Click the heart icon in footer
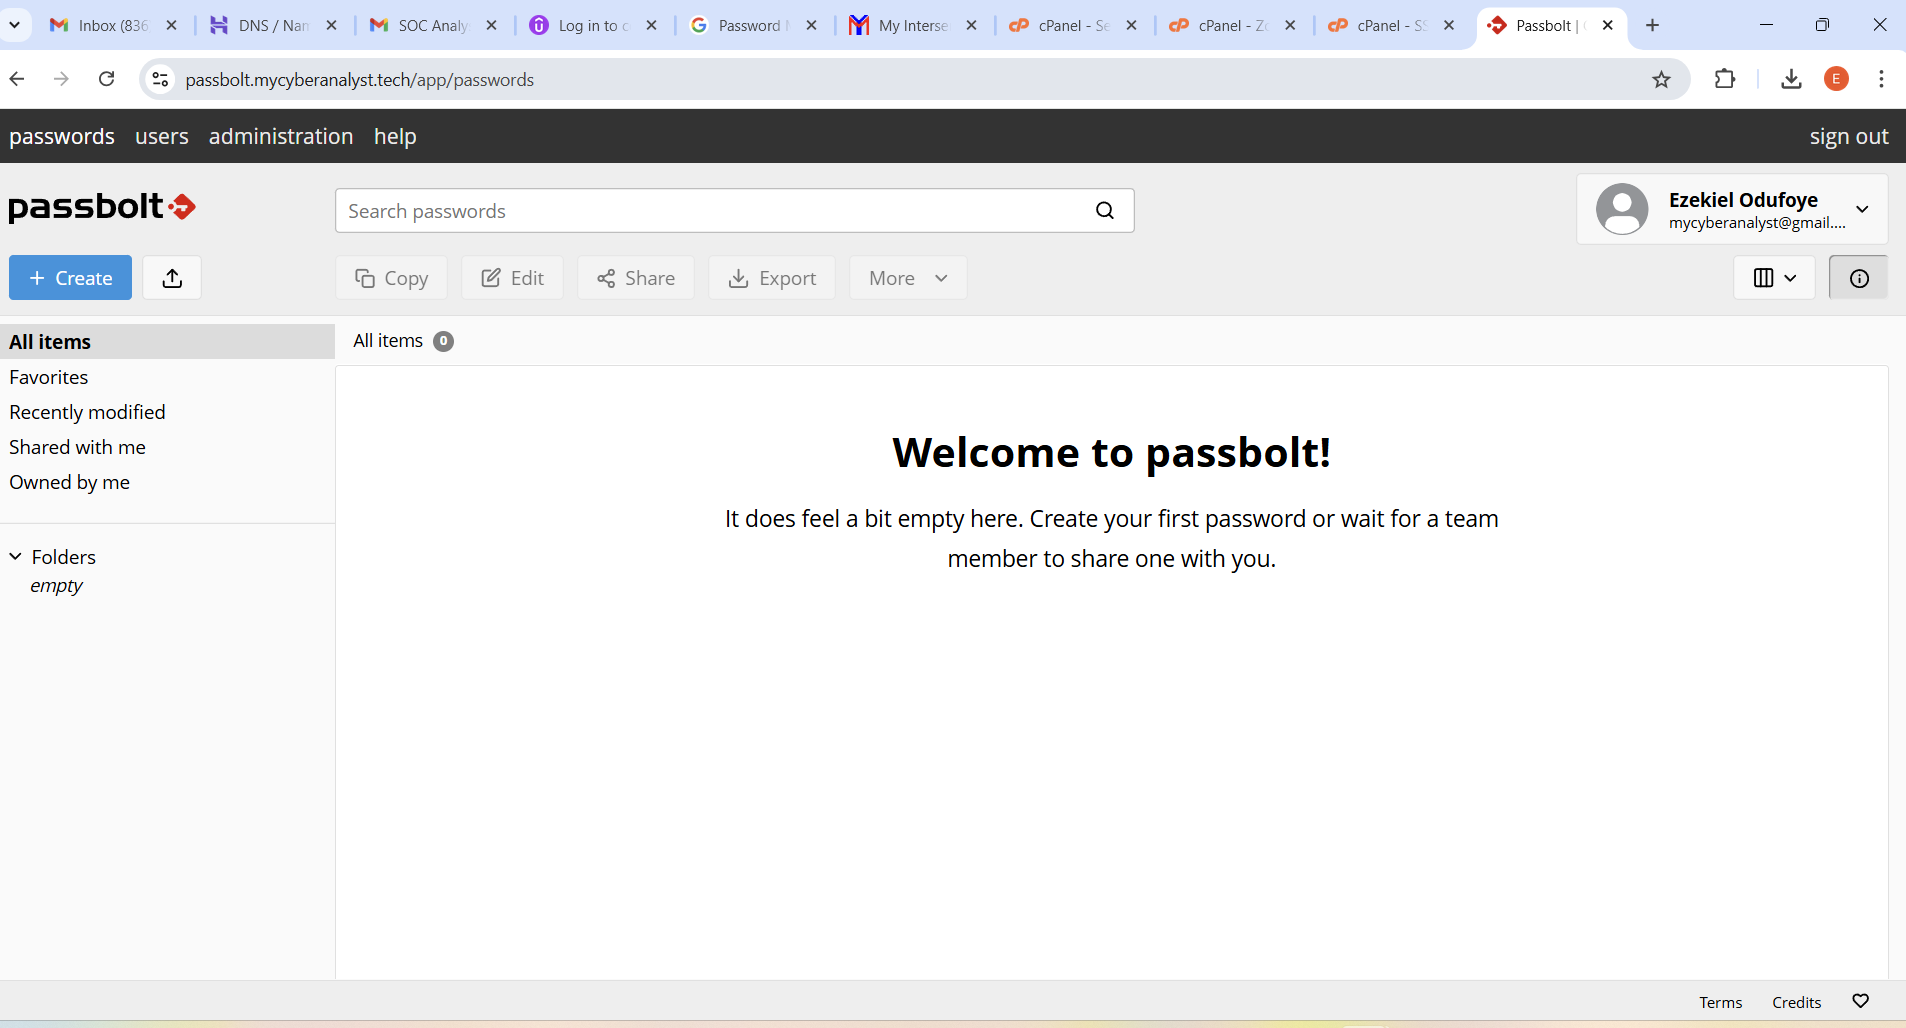Screen dimensions: 1906x1028 1860,1001
